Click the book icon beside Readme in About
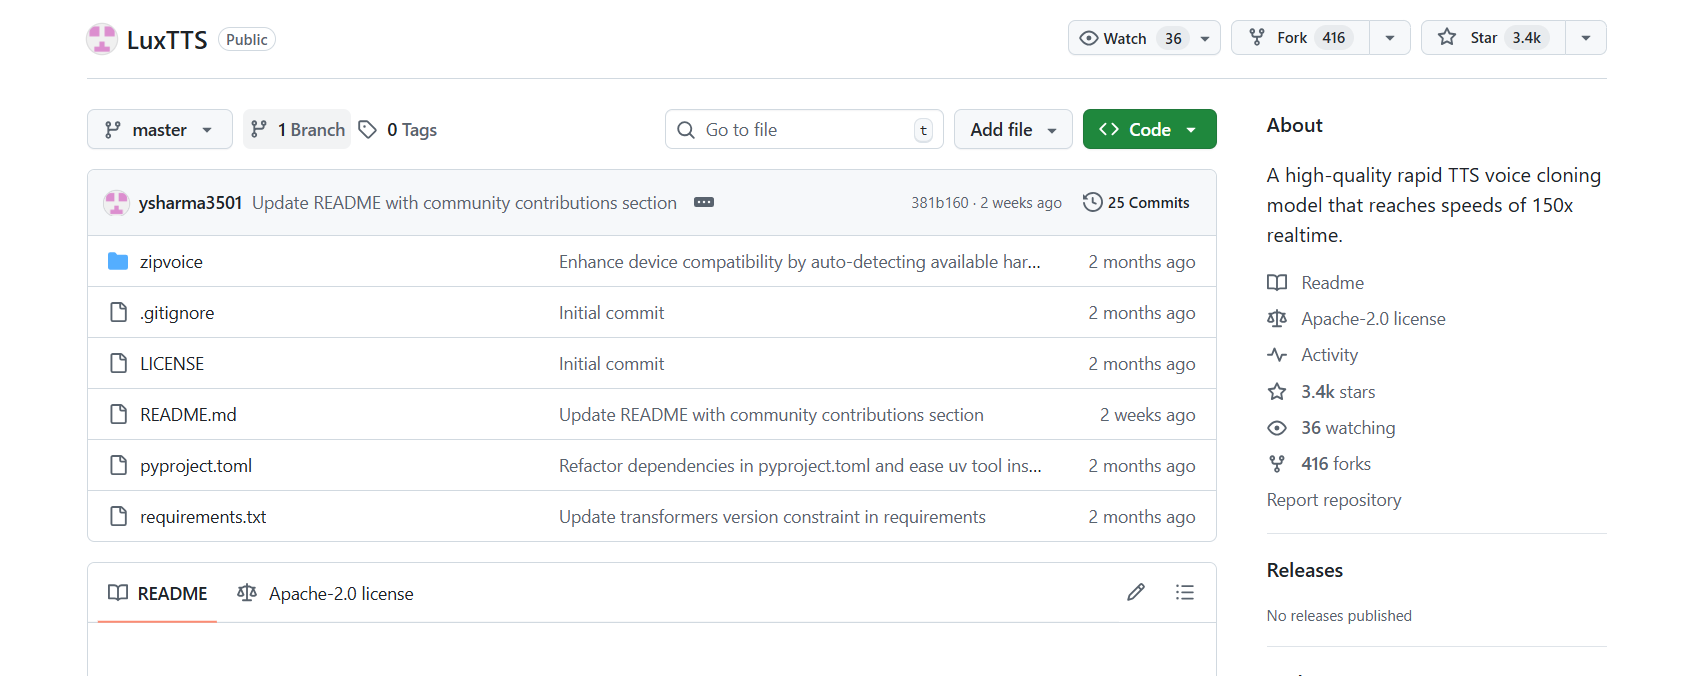Image resolution: width=1696 pixels, height=676 pixels. [1277, 283]
